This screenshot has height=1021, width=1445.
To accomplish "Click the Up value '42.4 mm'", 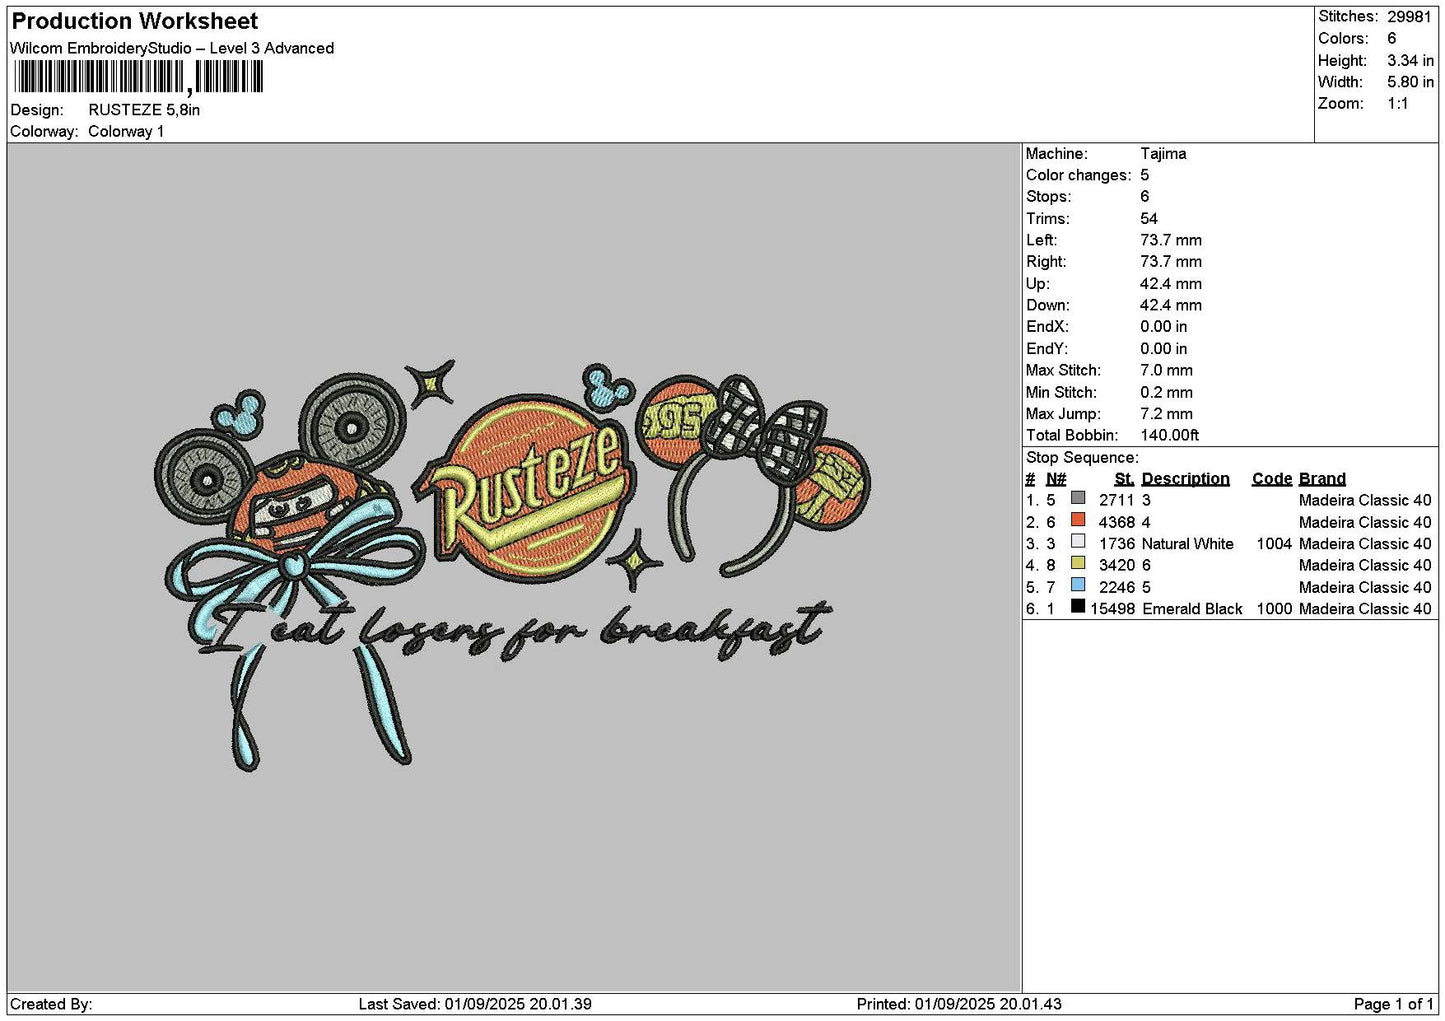I will click(1171, 284).
